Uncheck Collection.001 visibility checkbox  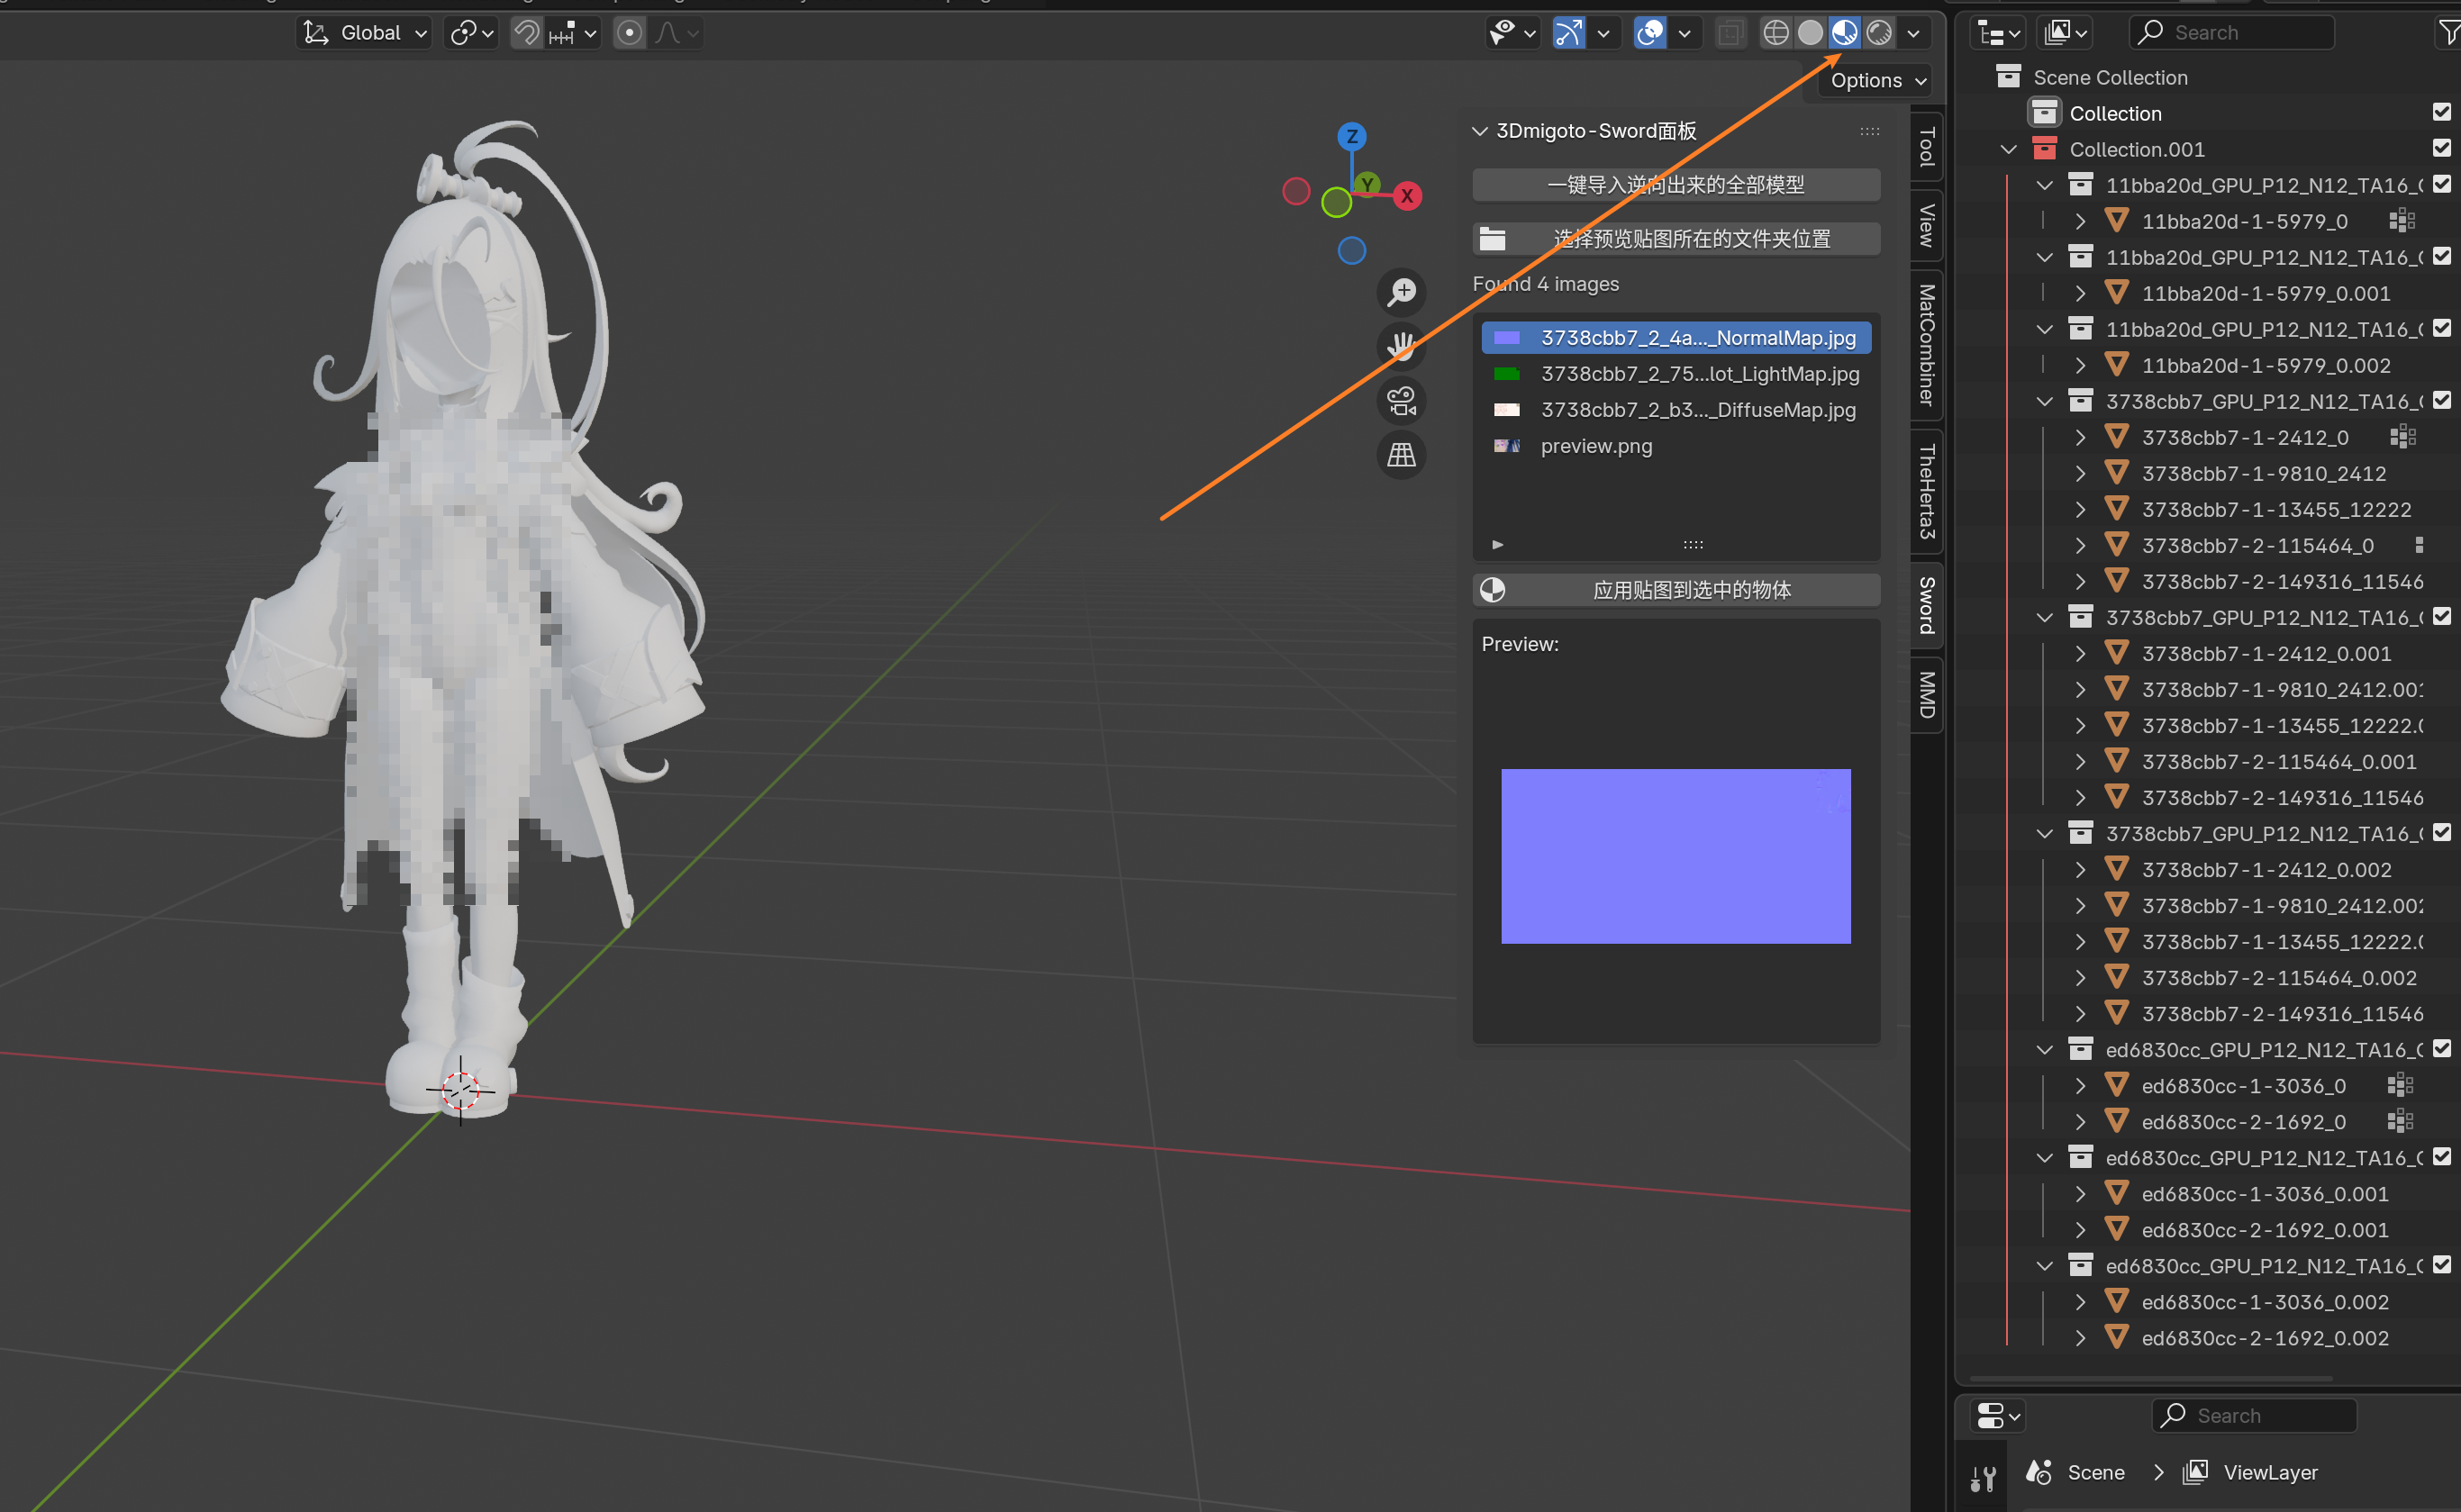[2441, 148]
